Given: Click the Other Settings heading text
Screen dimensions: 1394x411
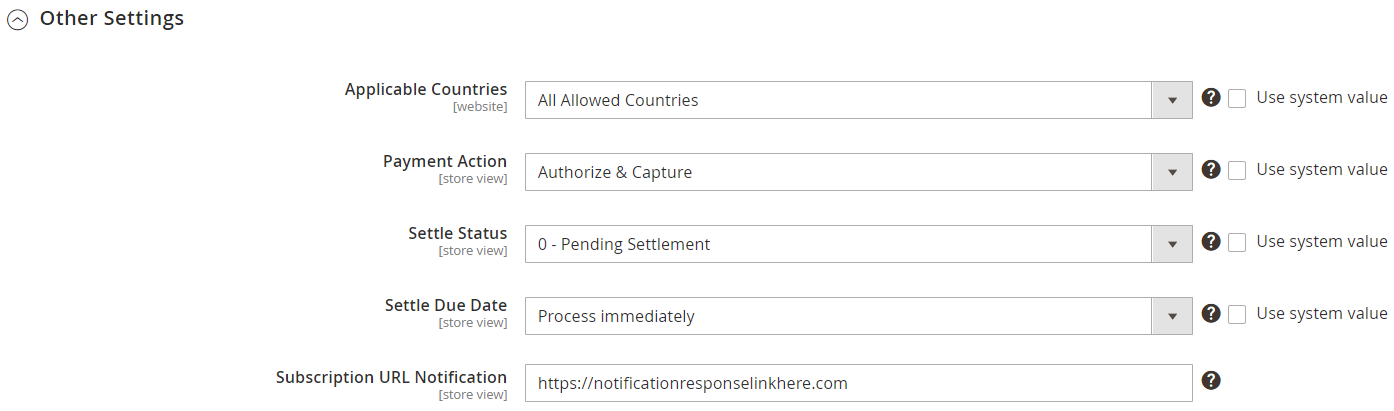Looking at the screenshot, I should (x=112, y=18).
